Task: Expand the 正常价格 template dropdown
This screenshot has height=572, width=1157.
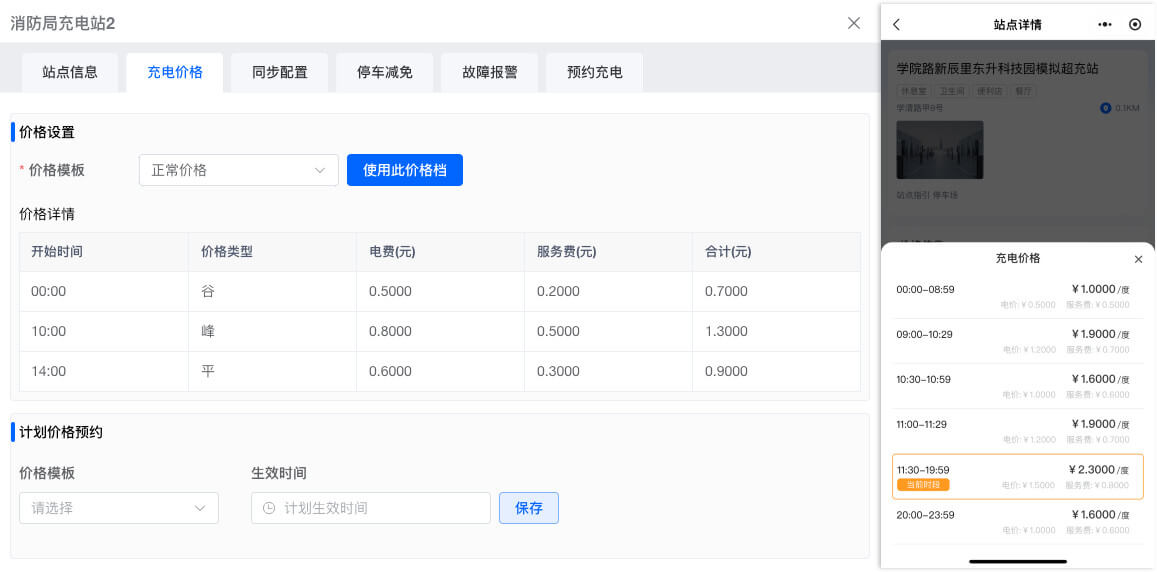Action: (x=239, y=170)
